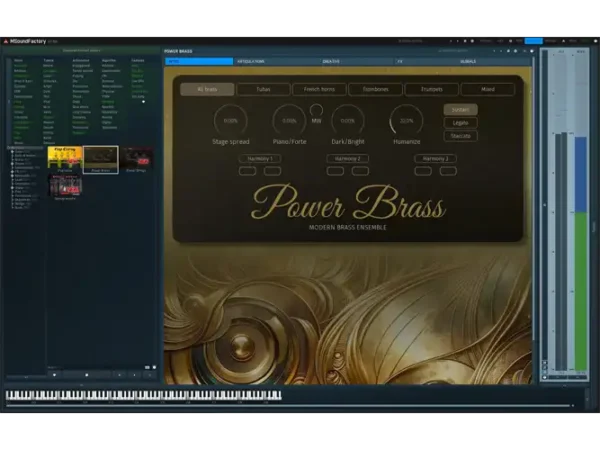Click the second slot beneath Harmony 3
The height and width of the screenshot is (450, 600).
(448, 171)
